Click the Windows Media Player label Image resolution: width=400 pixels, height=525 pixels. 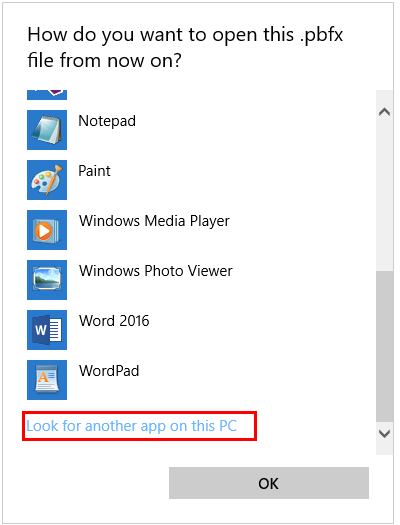pos(154,221)
